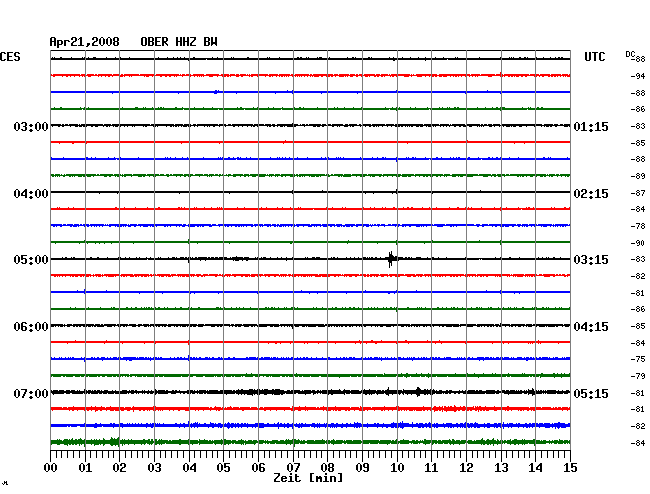
Task: Click the seismic spike on the 05:00 trace
Action: [x=390, y=259]
